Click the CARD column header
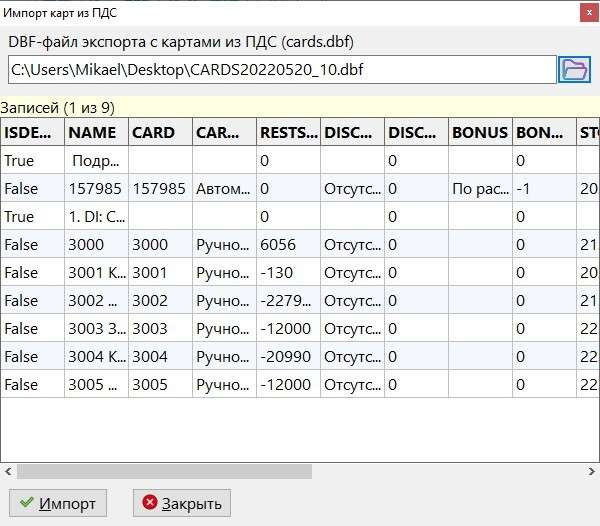 click(160, 132)
